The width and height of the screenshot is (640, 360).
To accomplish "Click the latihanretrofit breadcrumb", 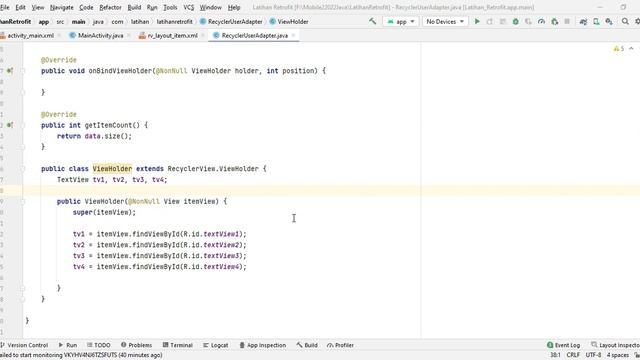I will pyautogui.click(x=174, y=22).
